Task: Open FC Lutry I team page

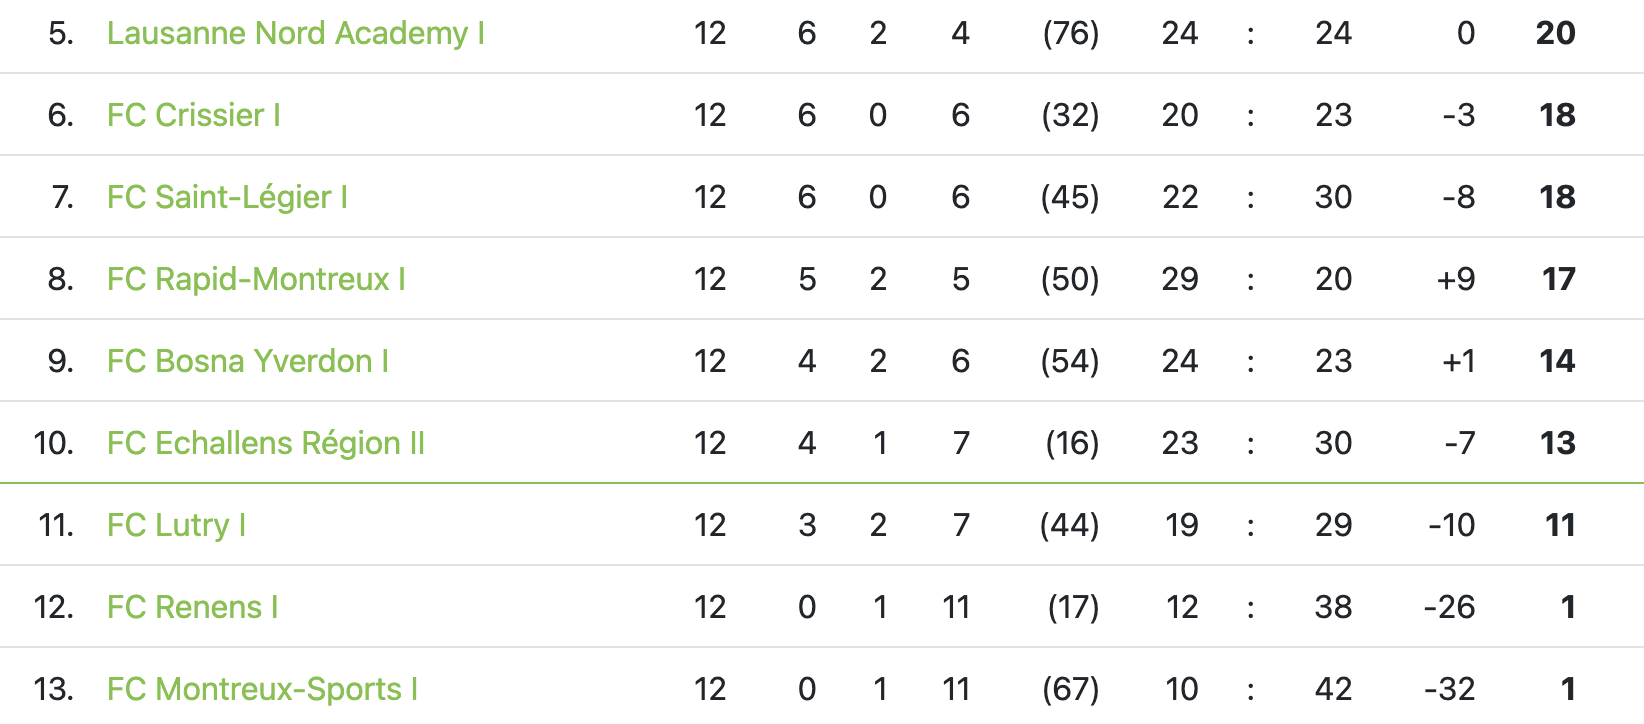Action: tap(177, 526)
